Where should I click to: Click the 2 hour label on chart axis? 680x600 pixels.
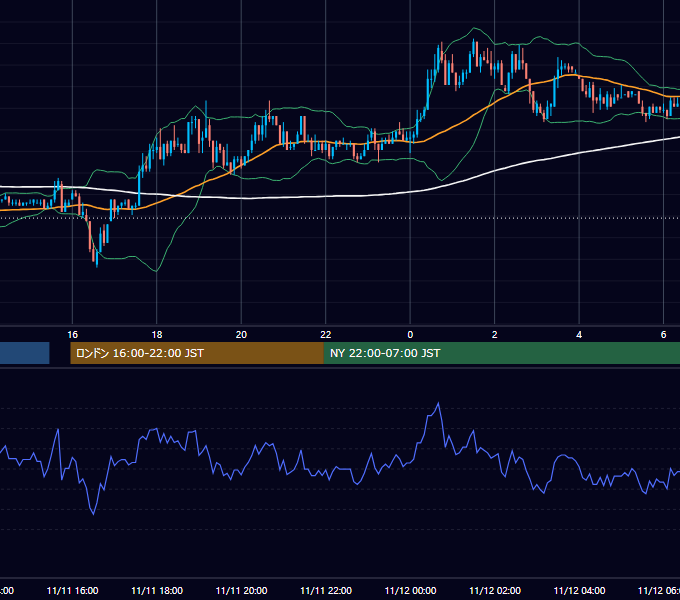(x=494, y=335)
